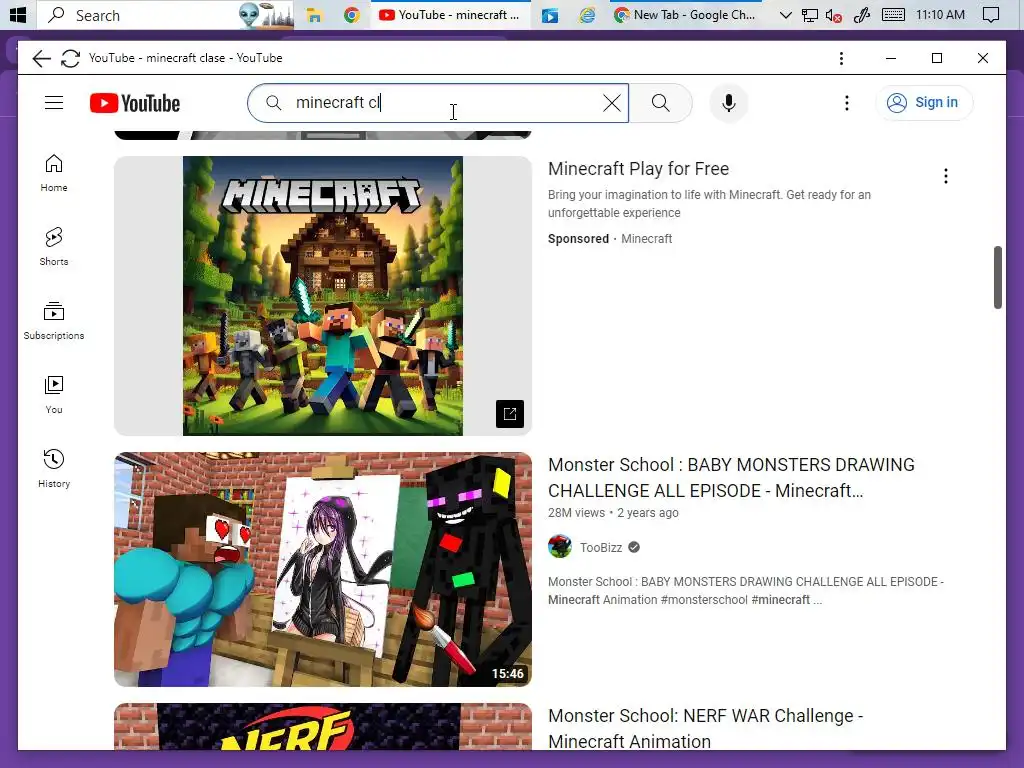Open the Minecraft Play for Free ad thumbnail
This screenshot has width=1024, height=768.
(323, 296)
